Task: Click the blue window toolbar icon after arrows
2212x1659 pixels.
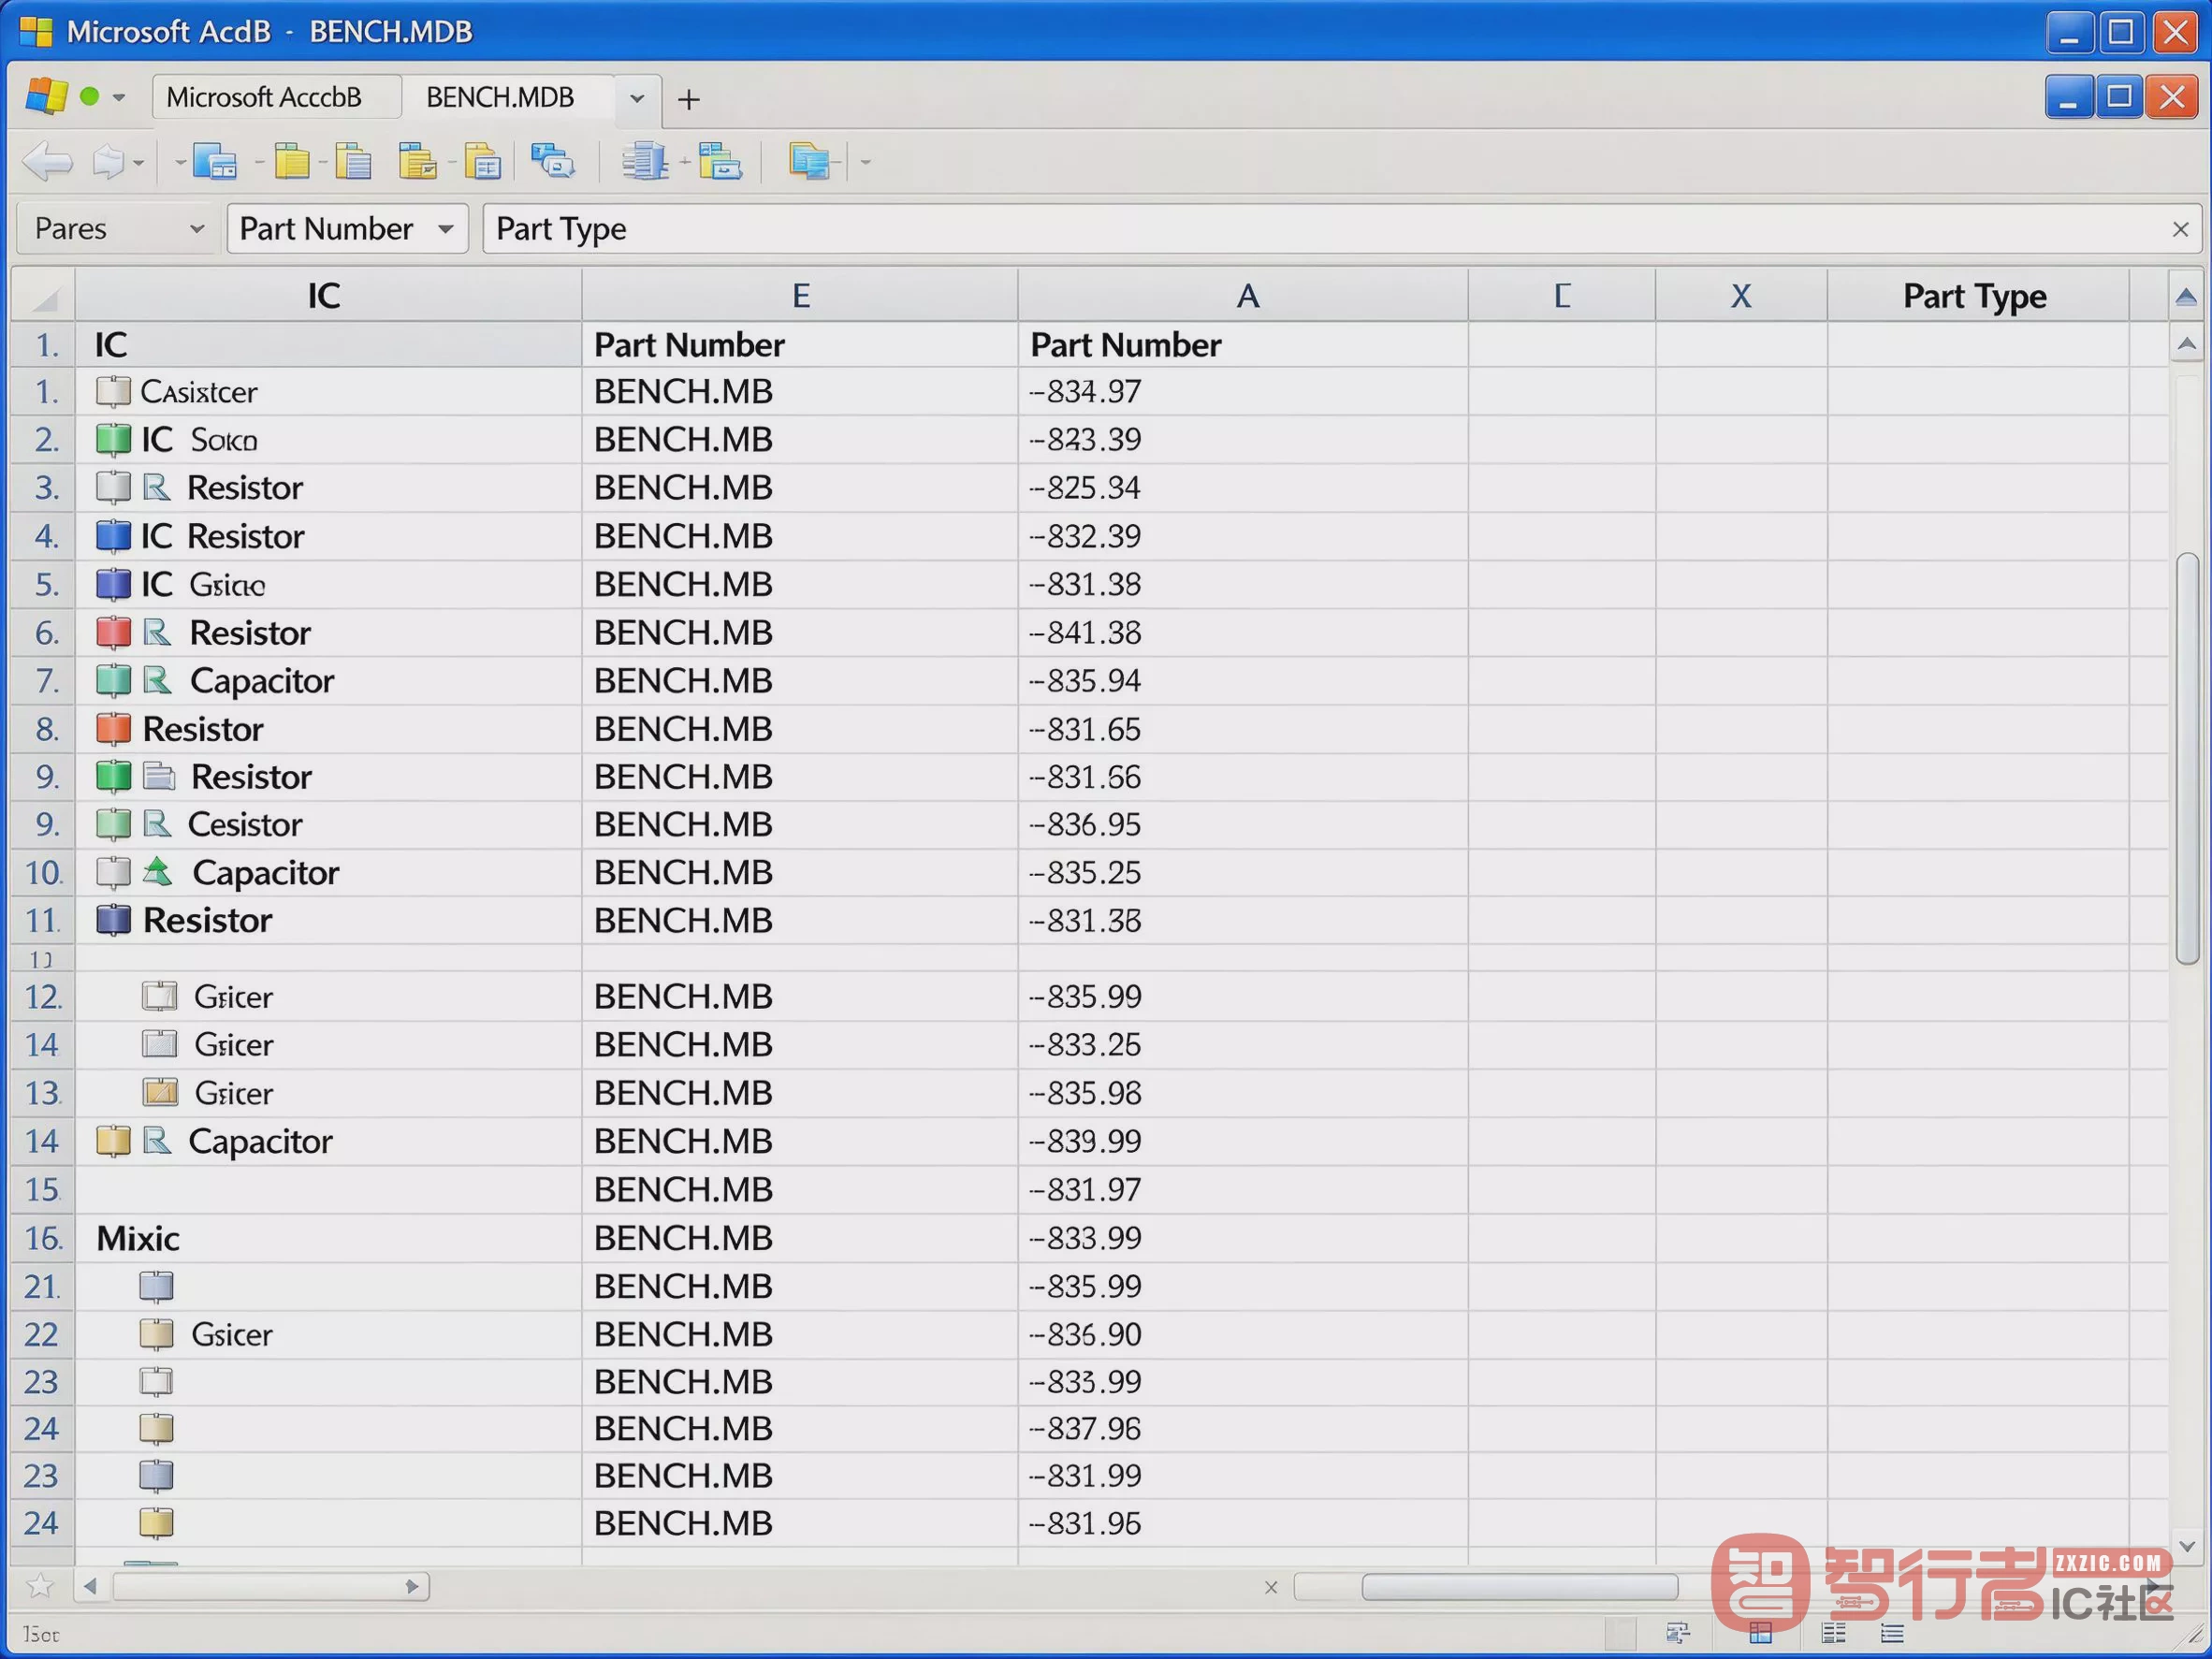Action: tap(215, 161)
